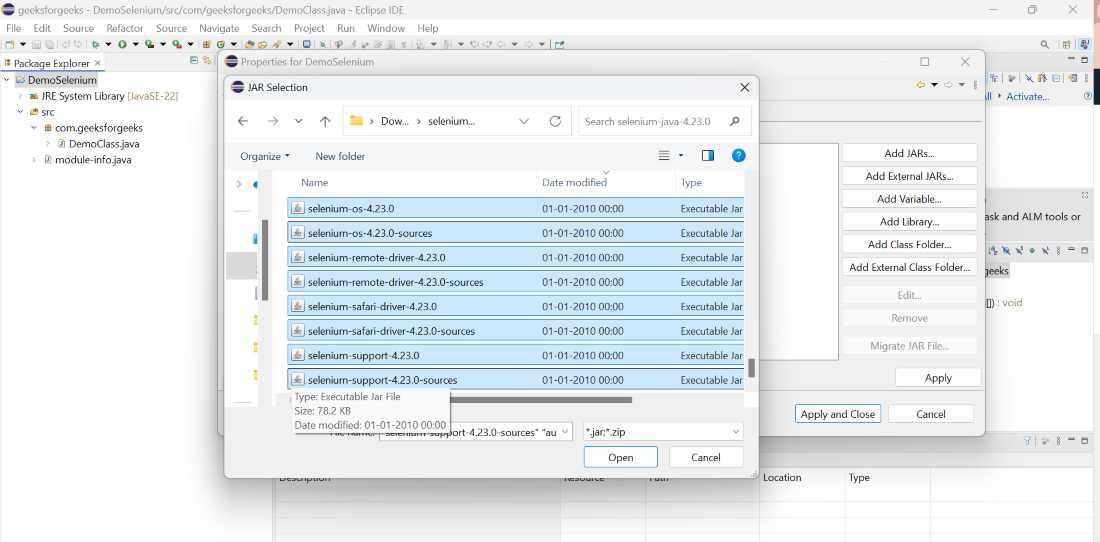Click the New Java Package toolbar icon
1100x542 pixels.
tap(206, 44)
